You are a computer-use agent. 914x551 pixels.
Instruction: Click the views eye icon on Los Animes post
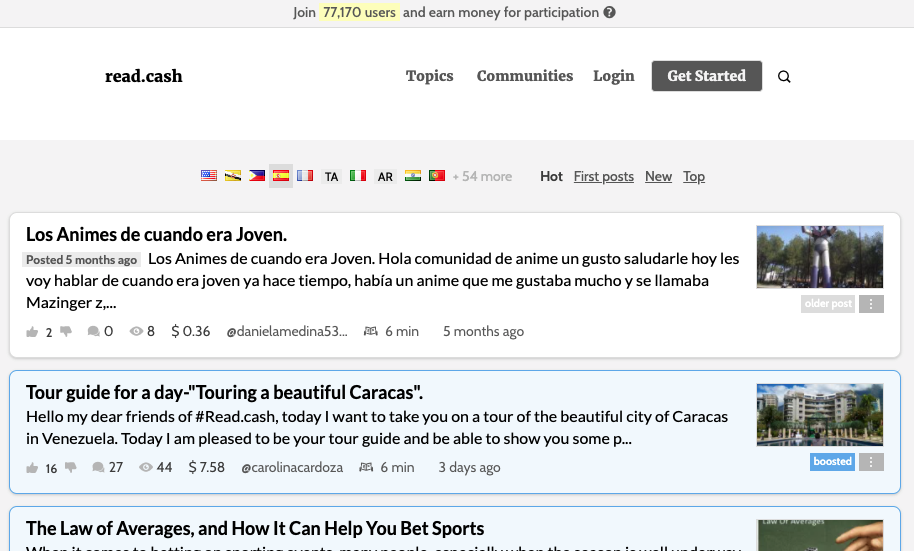pyautogui.click(x=136, y=331)
